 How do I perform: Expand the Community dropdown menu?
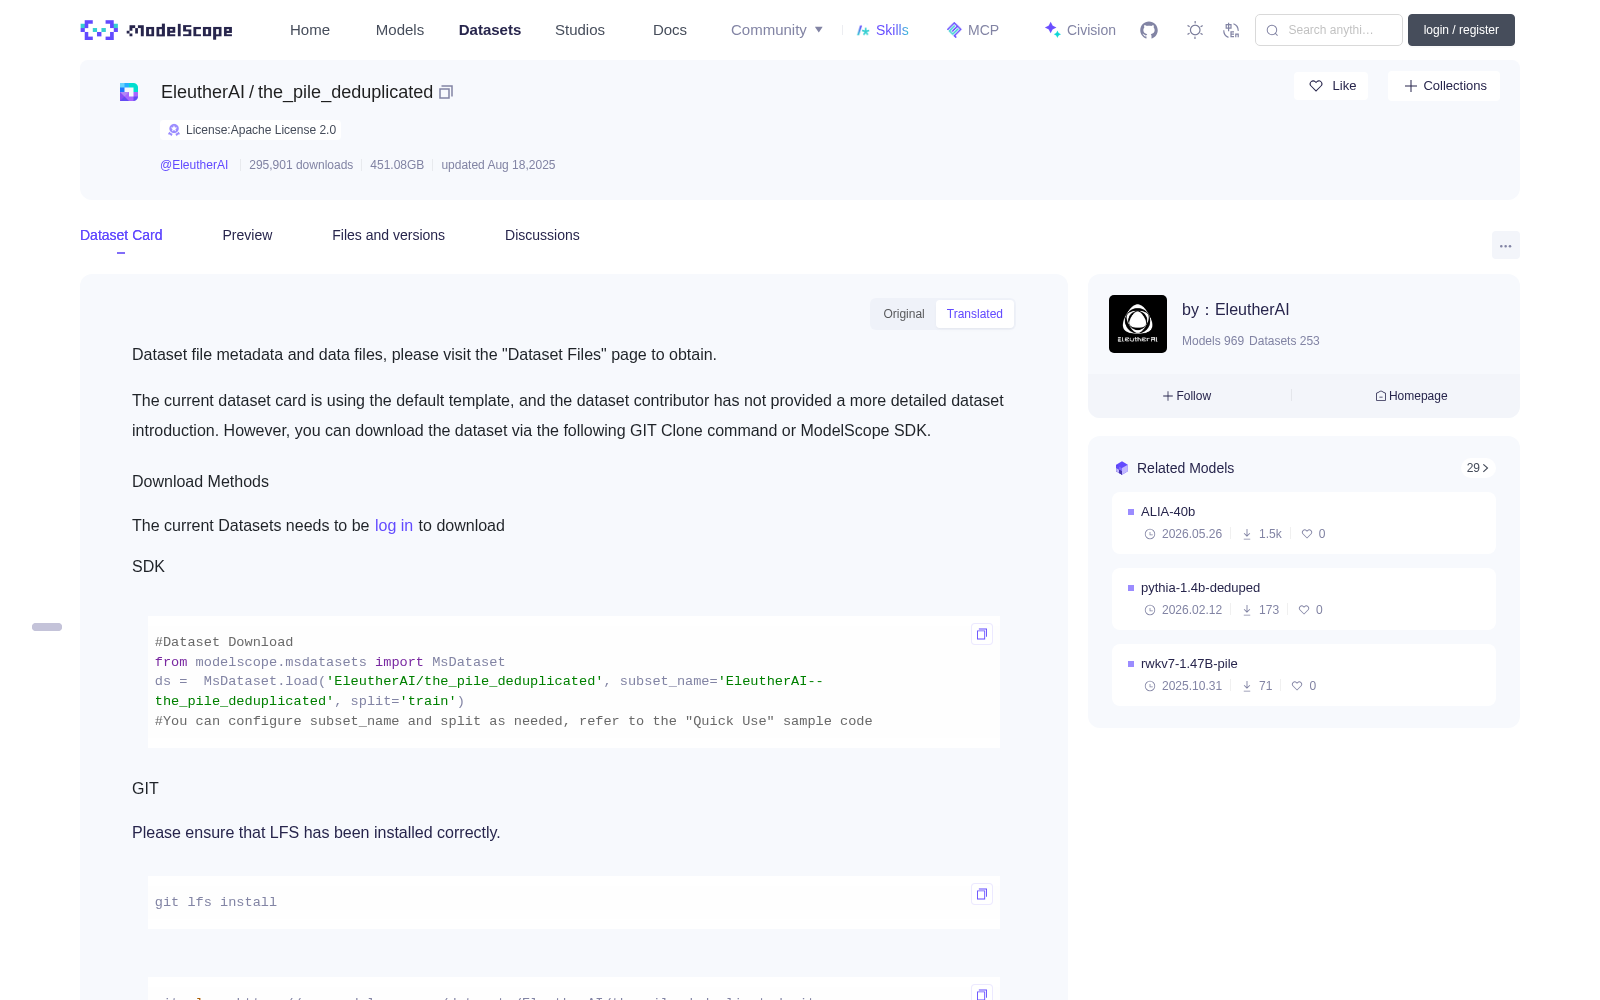click(777, 30)
